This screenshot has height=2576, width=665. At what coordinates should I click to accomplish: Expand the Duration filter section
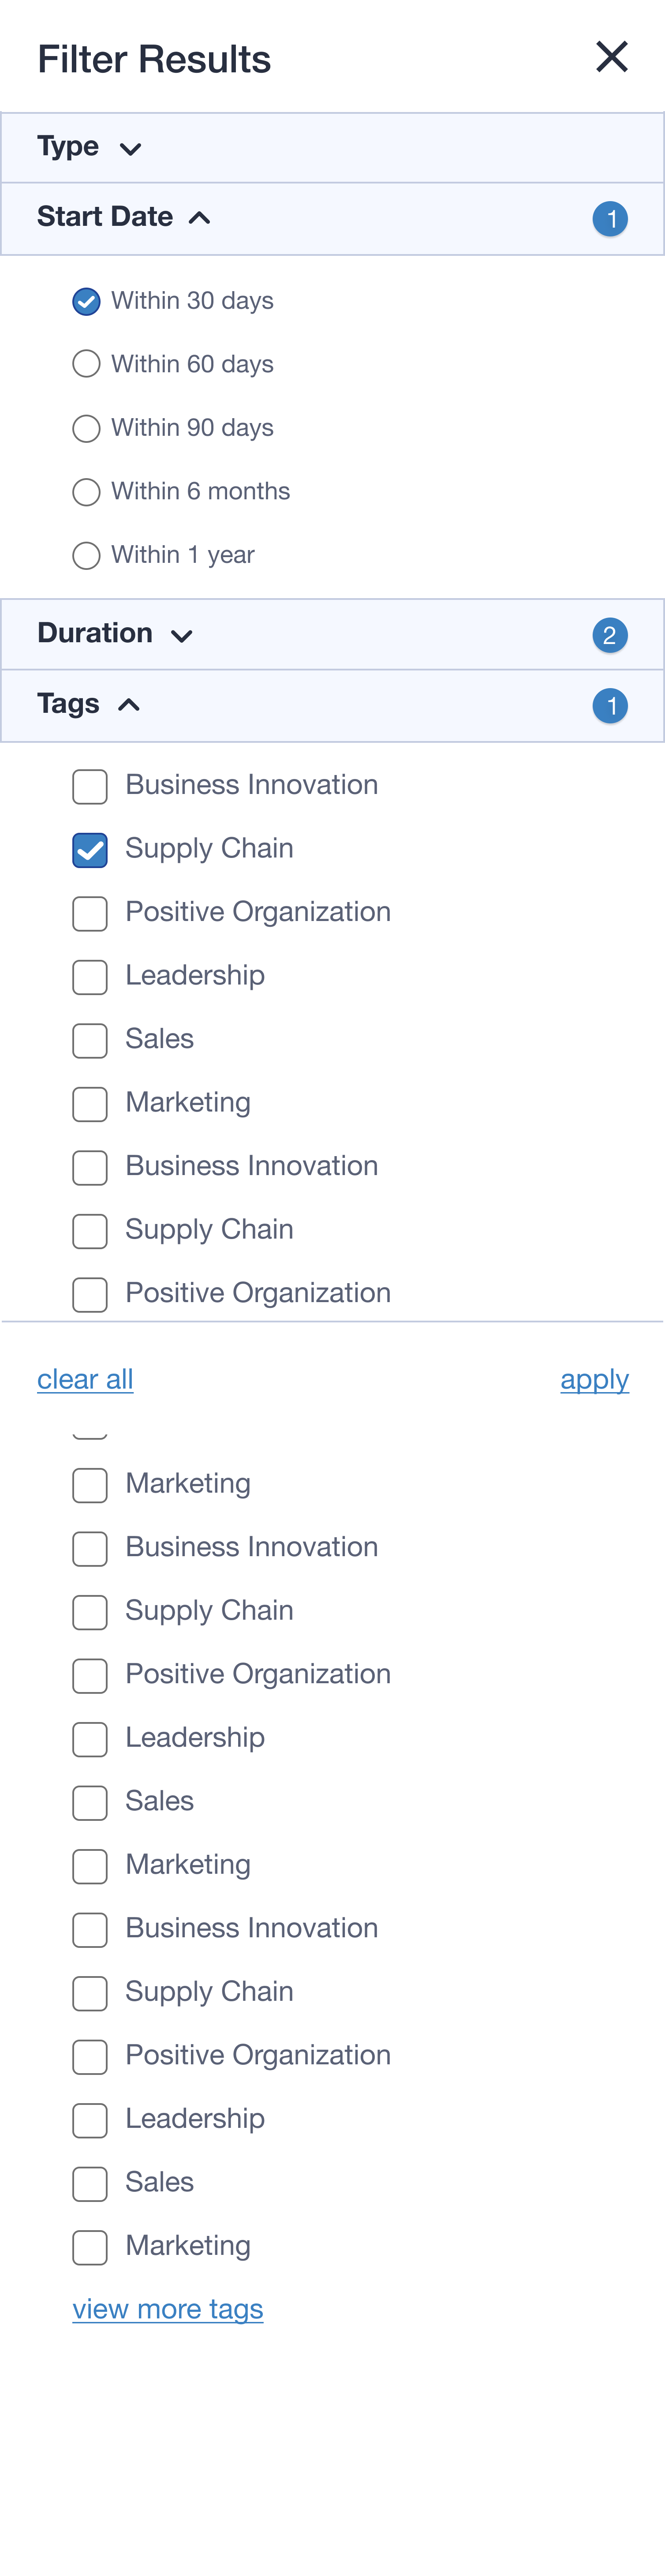pyautogui.click(x=332, y=634)
